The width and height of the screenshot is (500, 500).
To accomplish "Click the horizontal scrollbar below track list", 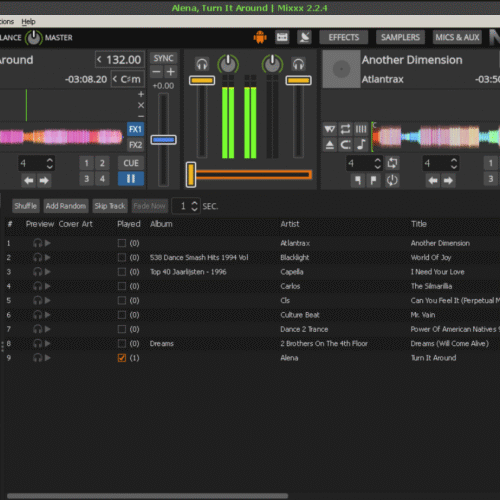I will click(148, 496).
